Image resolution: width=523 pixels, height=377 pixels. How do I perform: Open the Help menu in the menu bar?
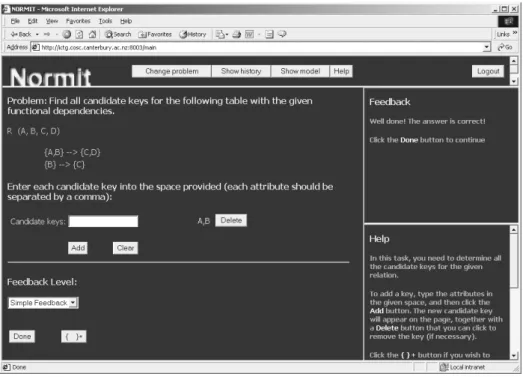pyautogui.click(x=126, y=21)
